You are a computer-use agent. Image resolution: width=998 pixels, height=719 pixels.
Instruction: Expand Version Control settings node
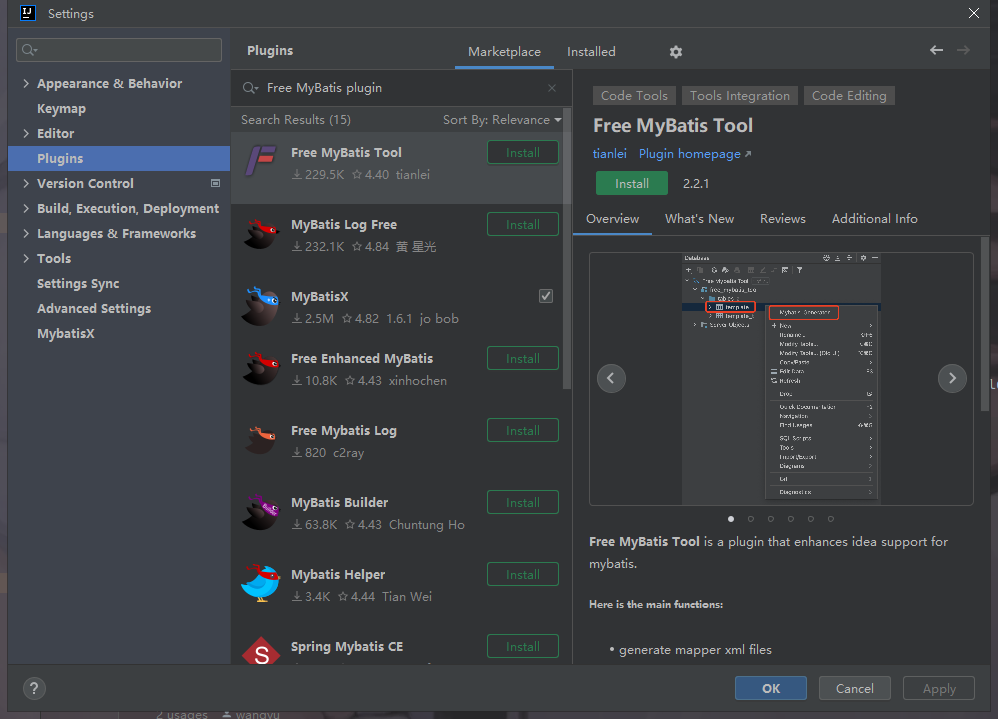coord(26,183)
